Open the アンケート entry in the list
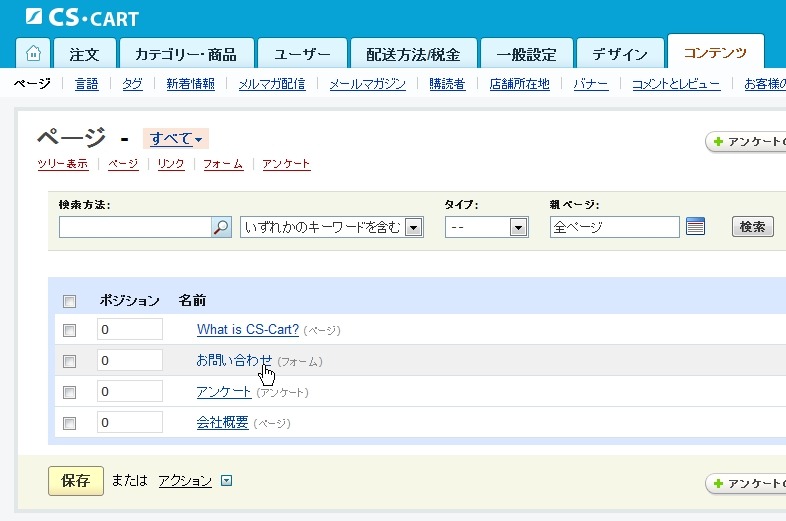 coord(224,391)
